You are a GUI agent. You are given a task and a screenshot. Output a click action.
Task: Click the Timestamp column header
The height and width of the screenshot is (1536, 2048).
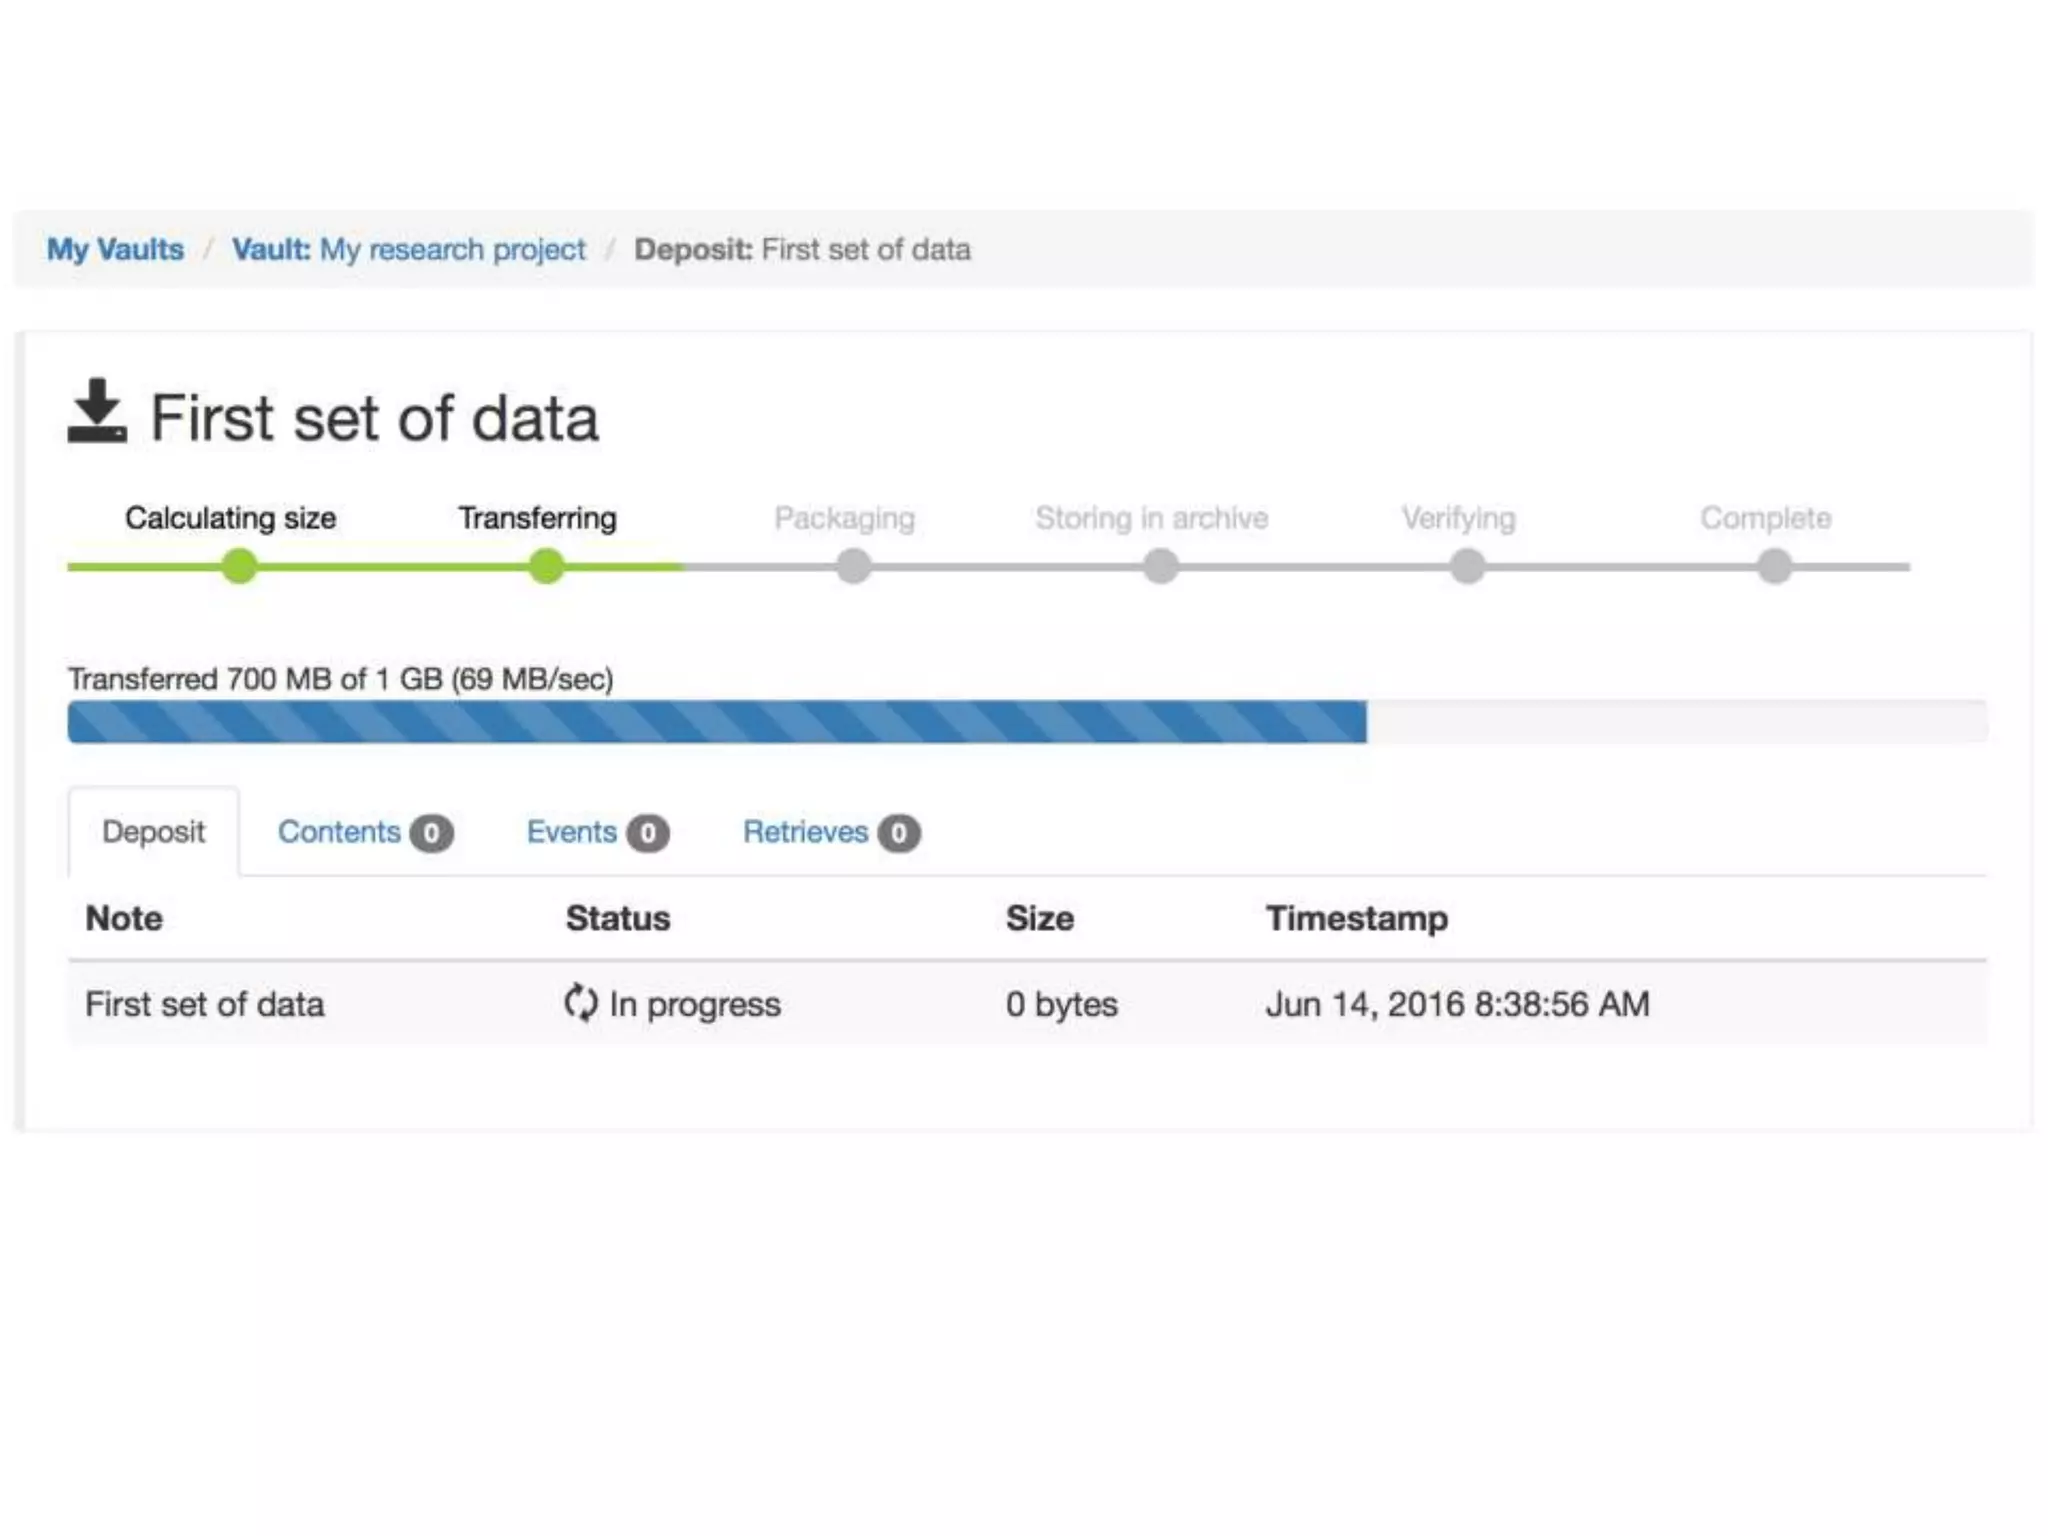click(x=1356, y=918)
